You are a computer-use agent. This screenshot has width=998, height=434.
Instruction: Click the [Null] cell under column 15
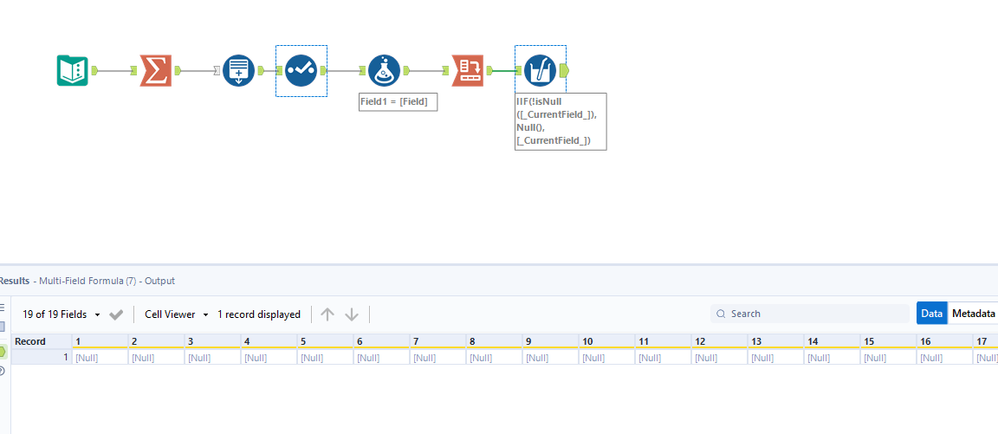[889, 358]
